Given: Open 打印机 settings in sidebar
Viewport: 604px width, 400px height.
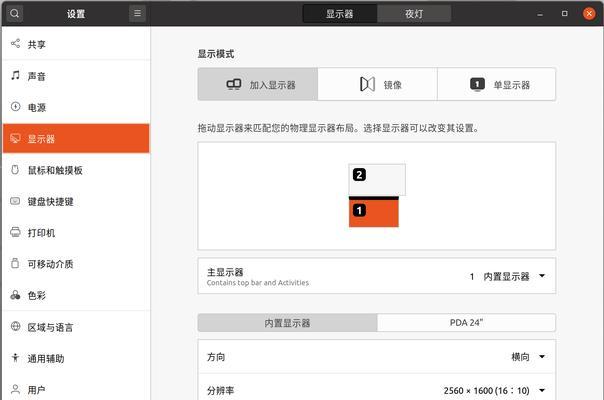Looking at the screenshot, I should (x=76, y=232).
